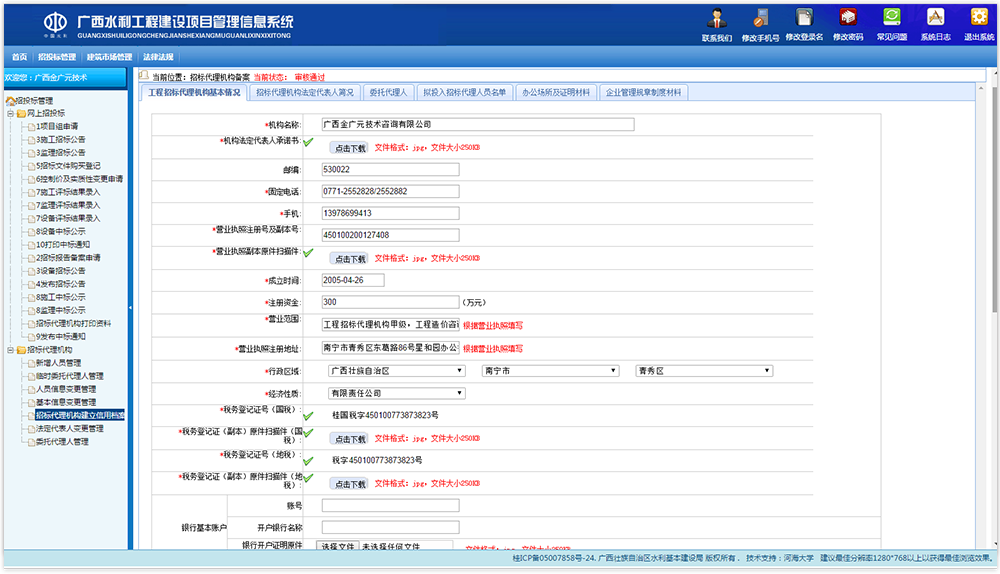The height and width of the screenshot is (574, 1000).
Task: Click the outer page vertical scrollbar
Action: click(x=994, y=200)
